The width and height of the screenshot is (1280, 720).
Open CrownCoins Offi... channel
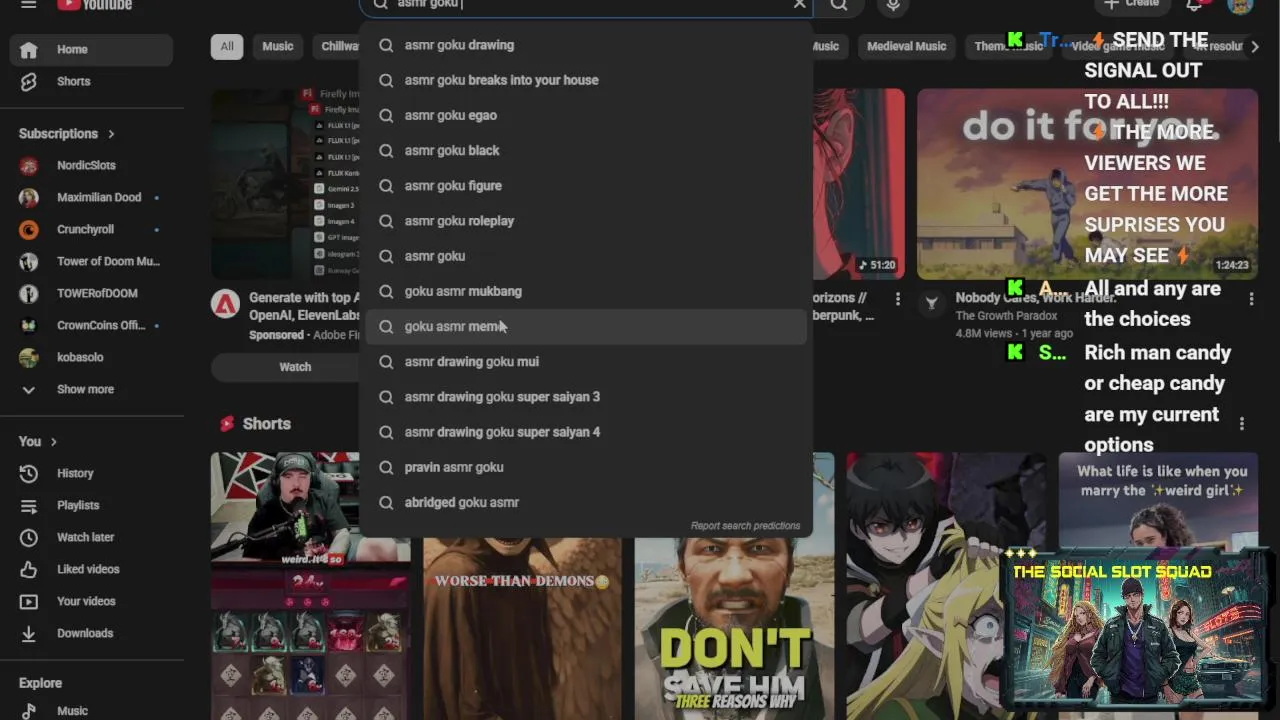[x=92, y=325]
